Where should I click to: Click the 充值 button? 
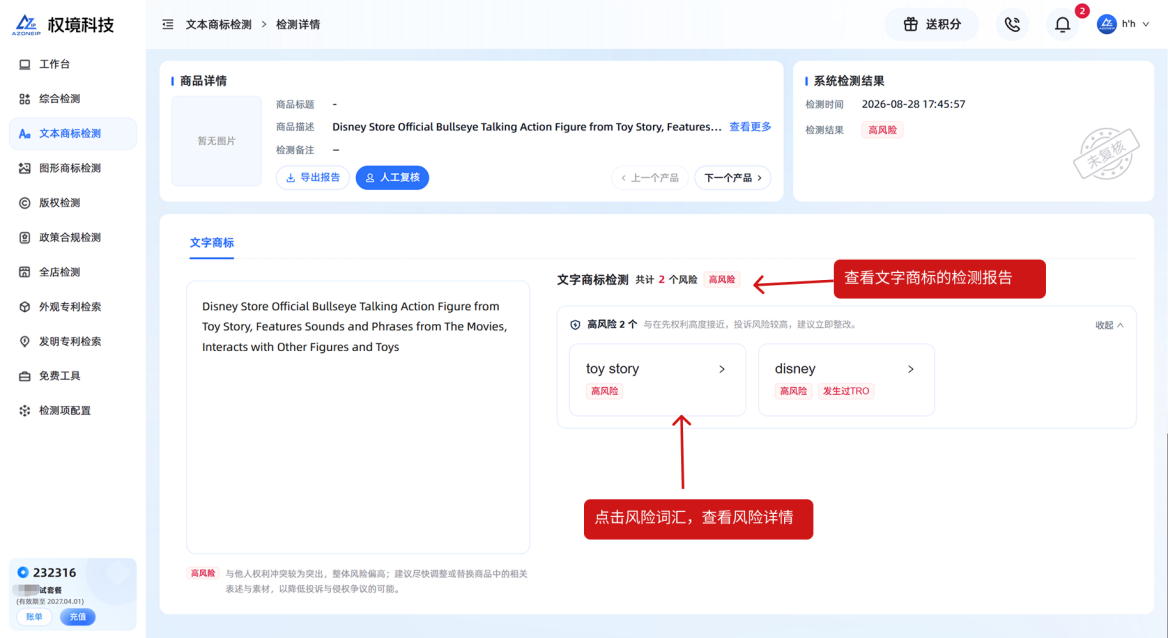77,616
